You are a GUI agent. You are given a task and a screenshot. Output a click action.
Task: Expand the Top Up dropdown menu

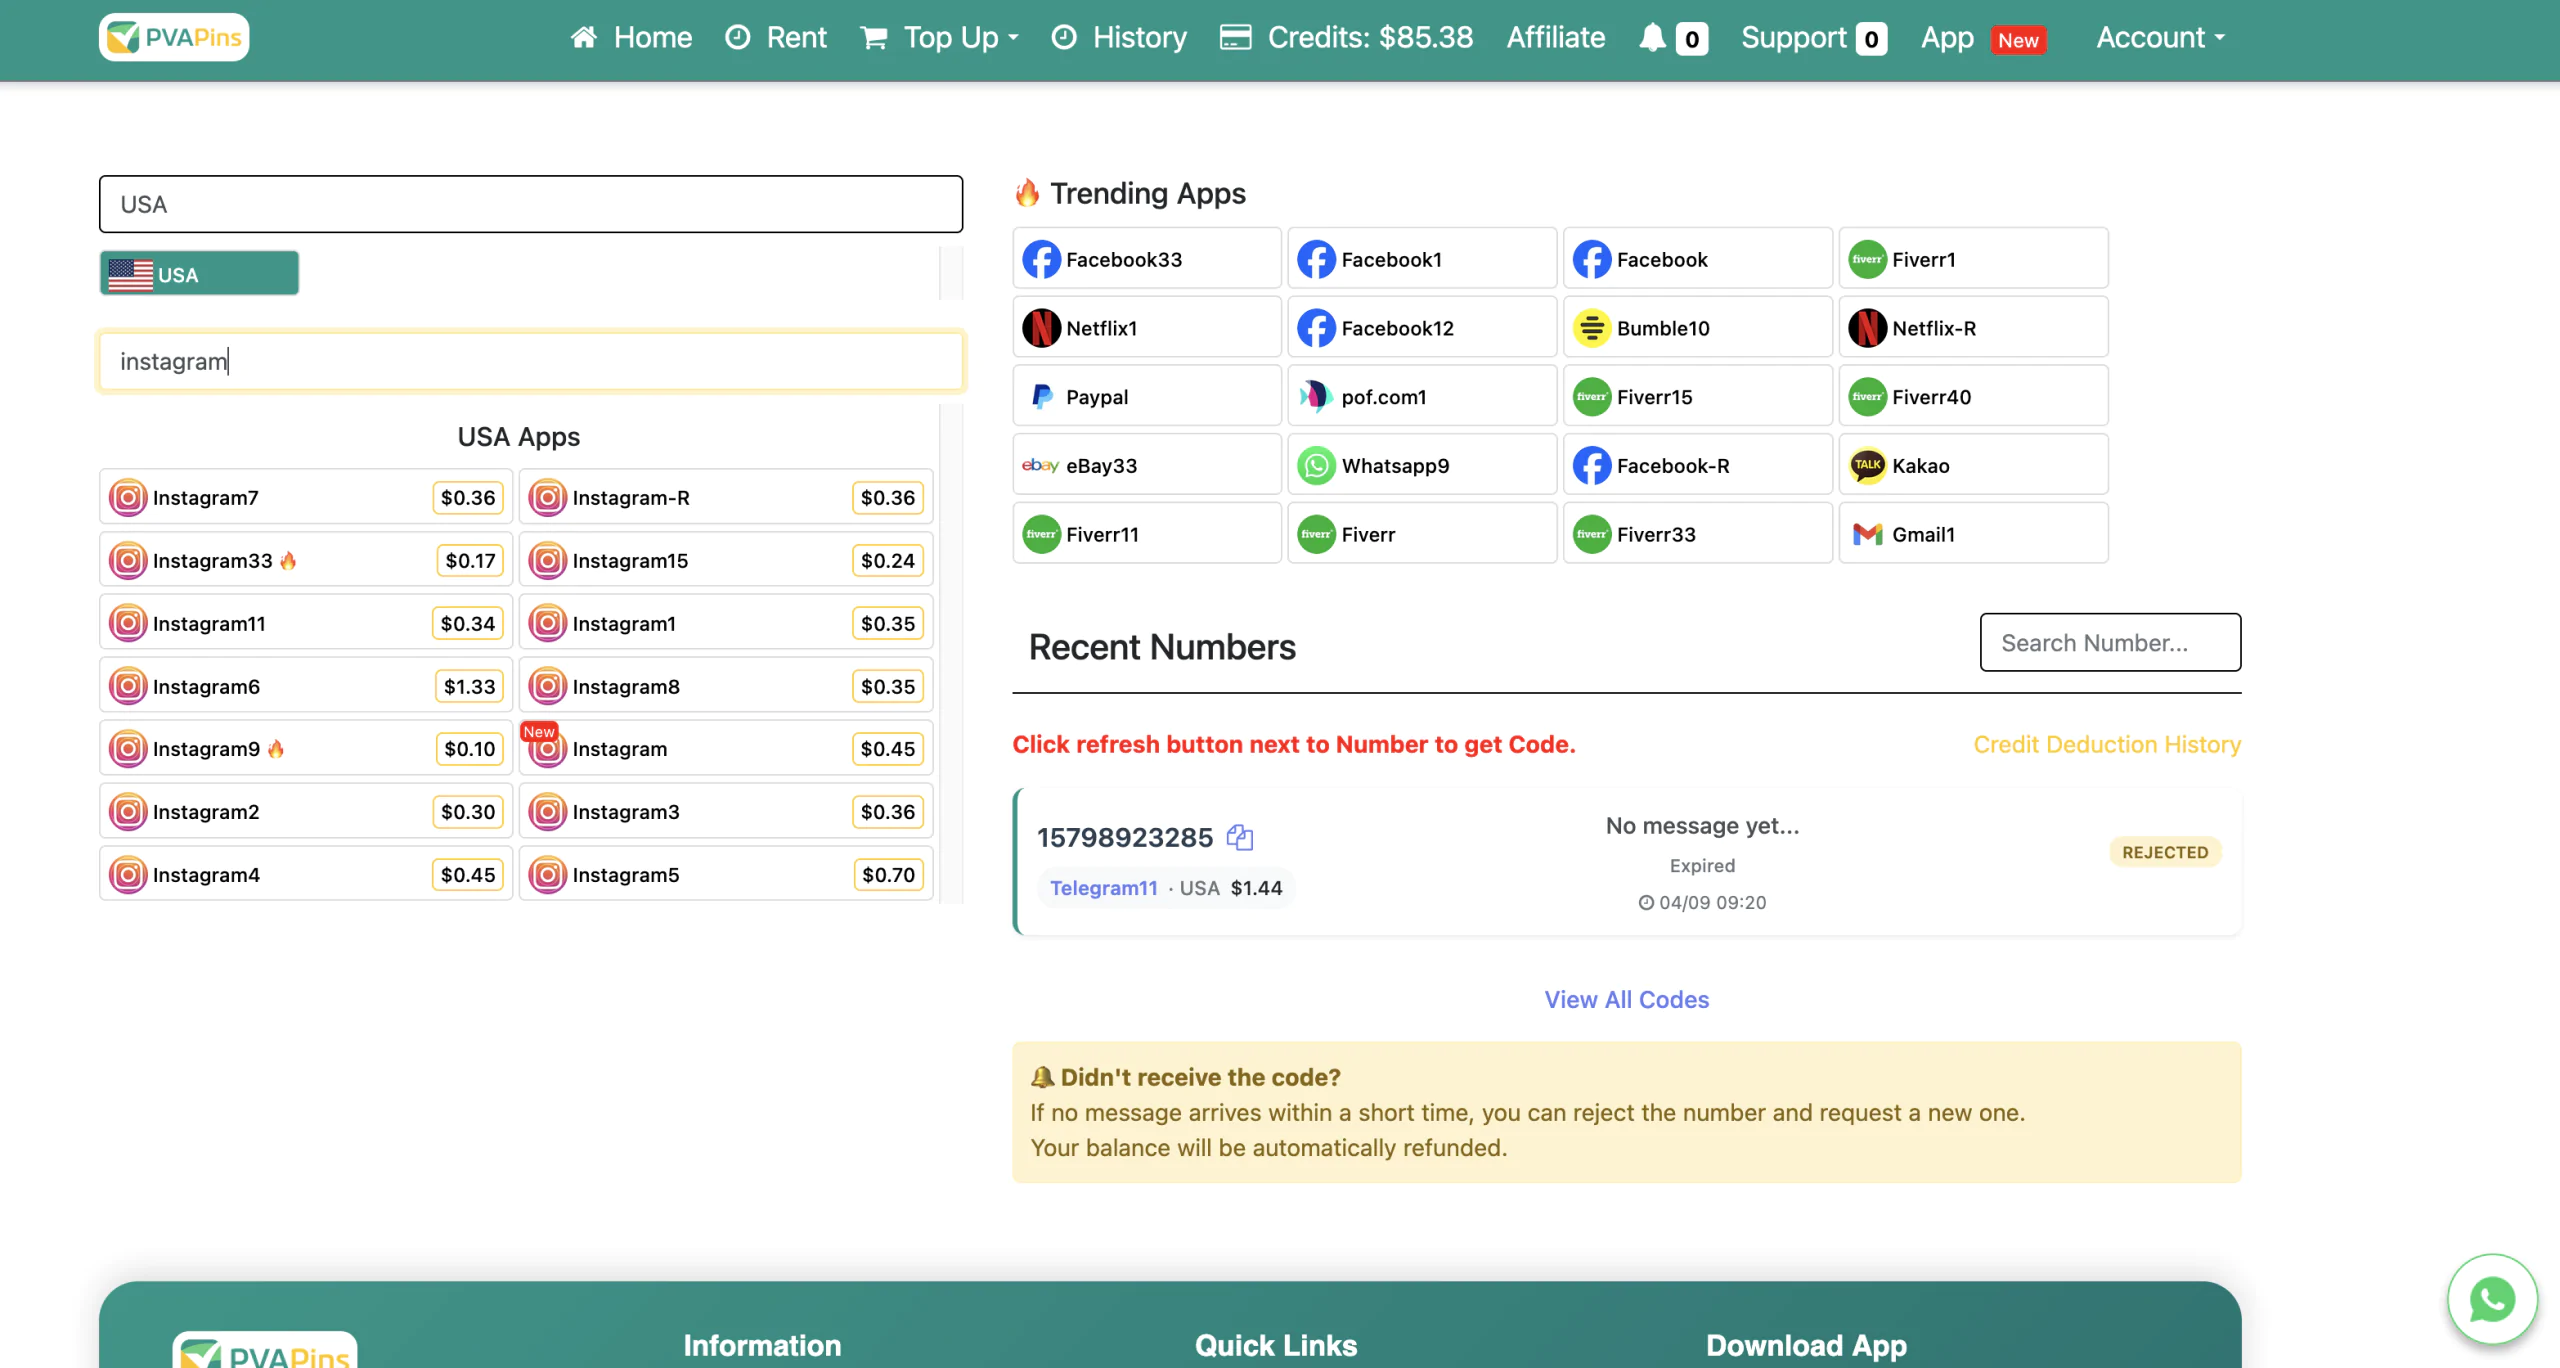point(940,38)
